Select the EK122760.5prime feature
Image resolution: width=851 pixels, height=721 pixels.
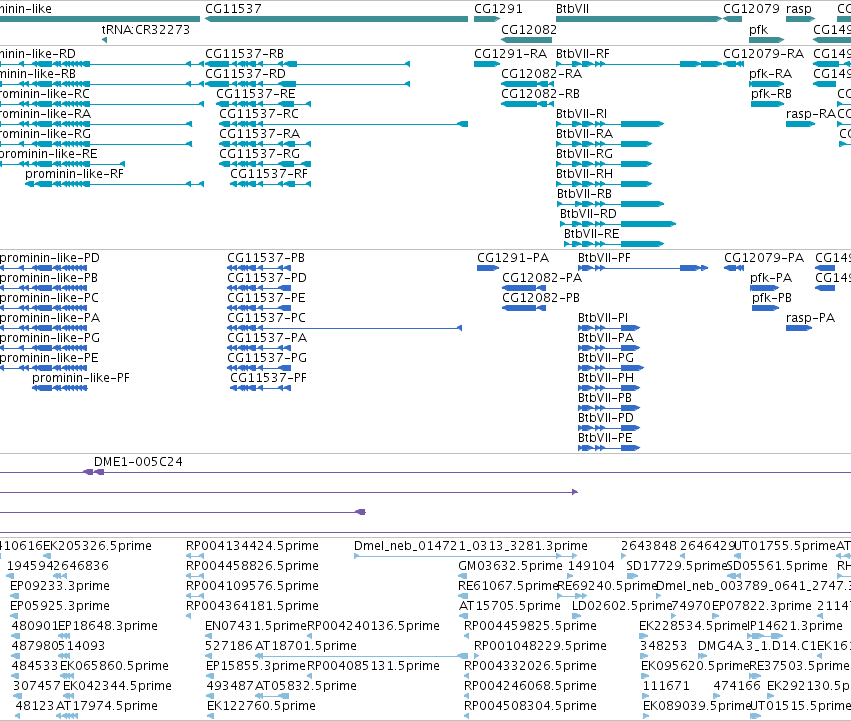tap(262, 706)
